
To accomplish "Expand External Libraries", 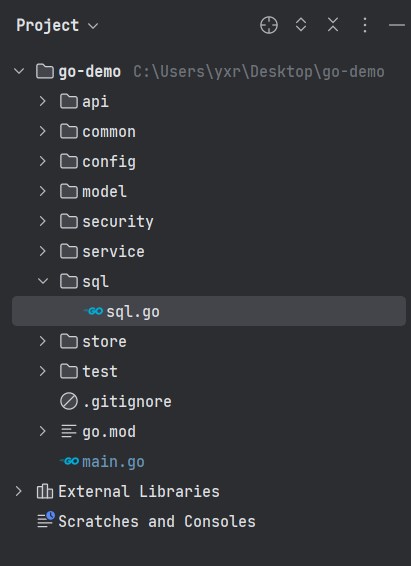I will (x=18, y=491).
